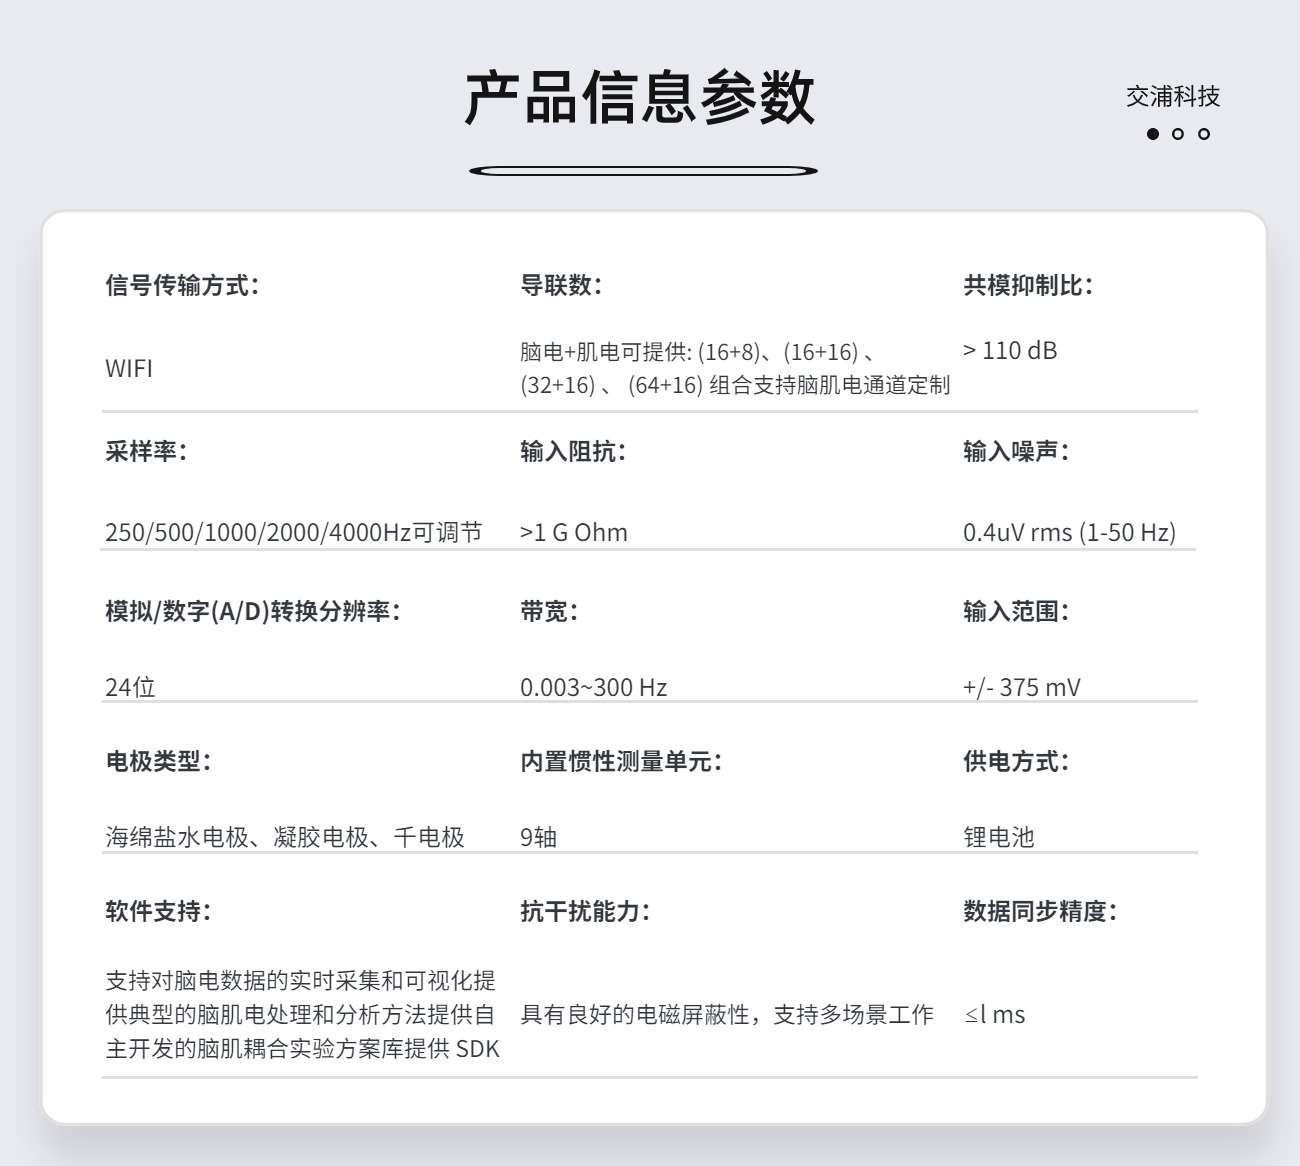The width and height of the screenshot is (1300, 1166).
Task: Click the 产品信息参数 main title
Action: coord(640,98)
